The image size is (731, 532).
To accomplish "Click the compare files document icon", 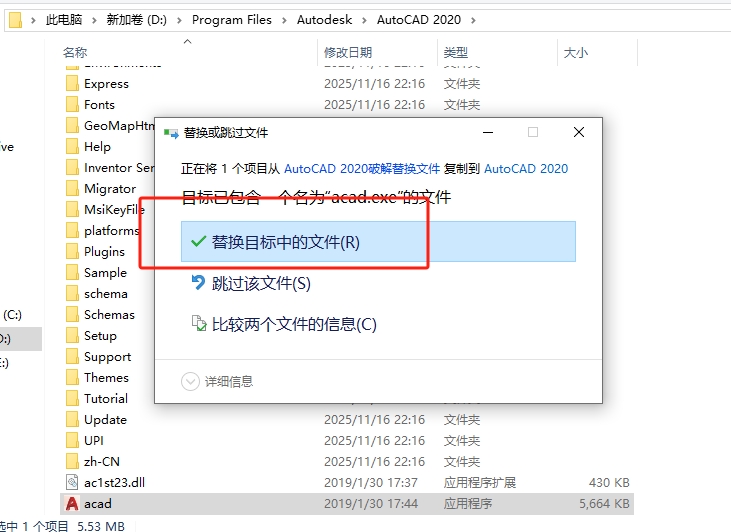I will [199, 324].
